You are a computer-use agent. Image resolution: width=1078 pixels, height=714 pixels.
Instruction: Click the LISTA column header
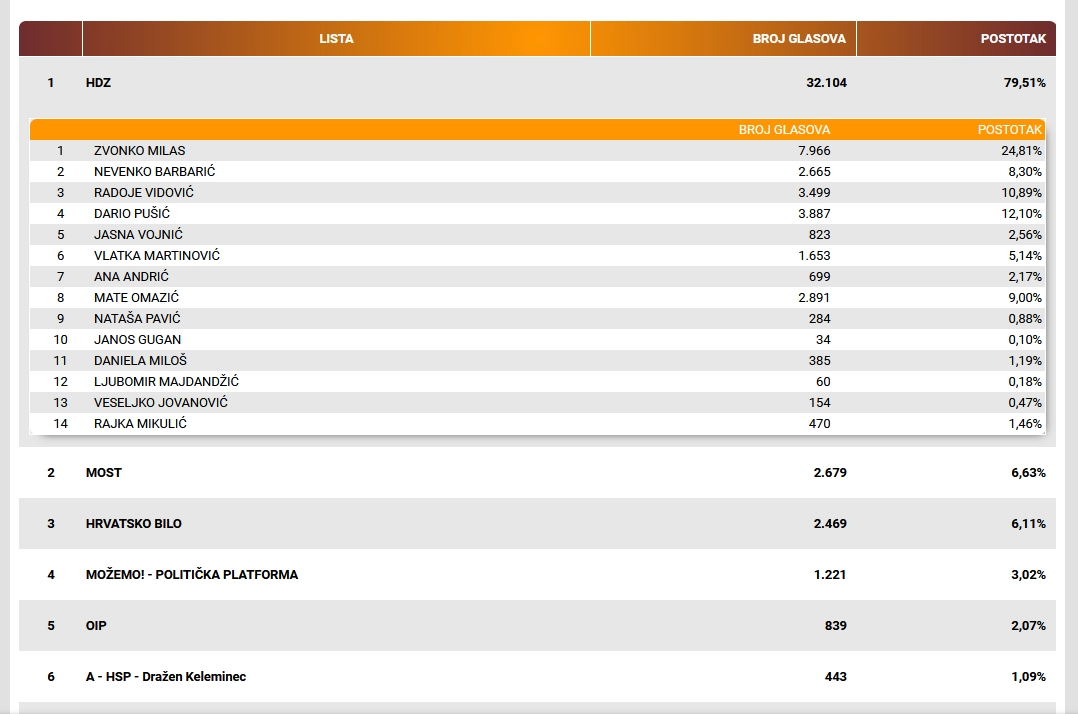pyautogui.click(x=336, y=38)
